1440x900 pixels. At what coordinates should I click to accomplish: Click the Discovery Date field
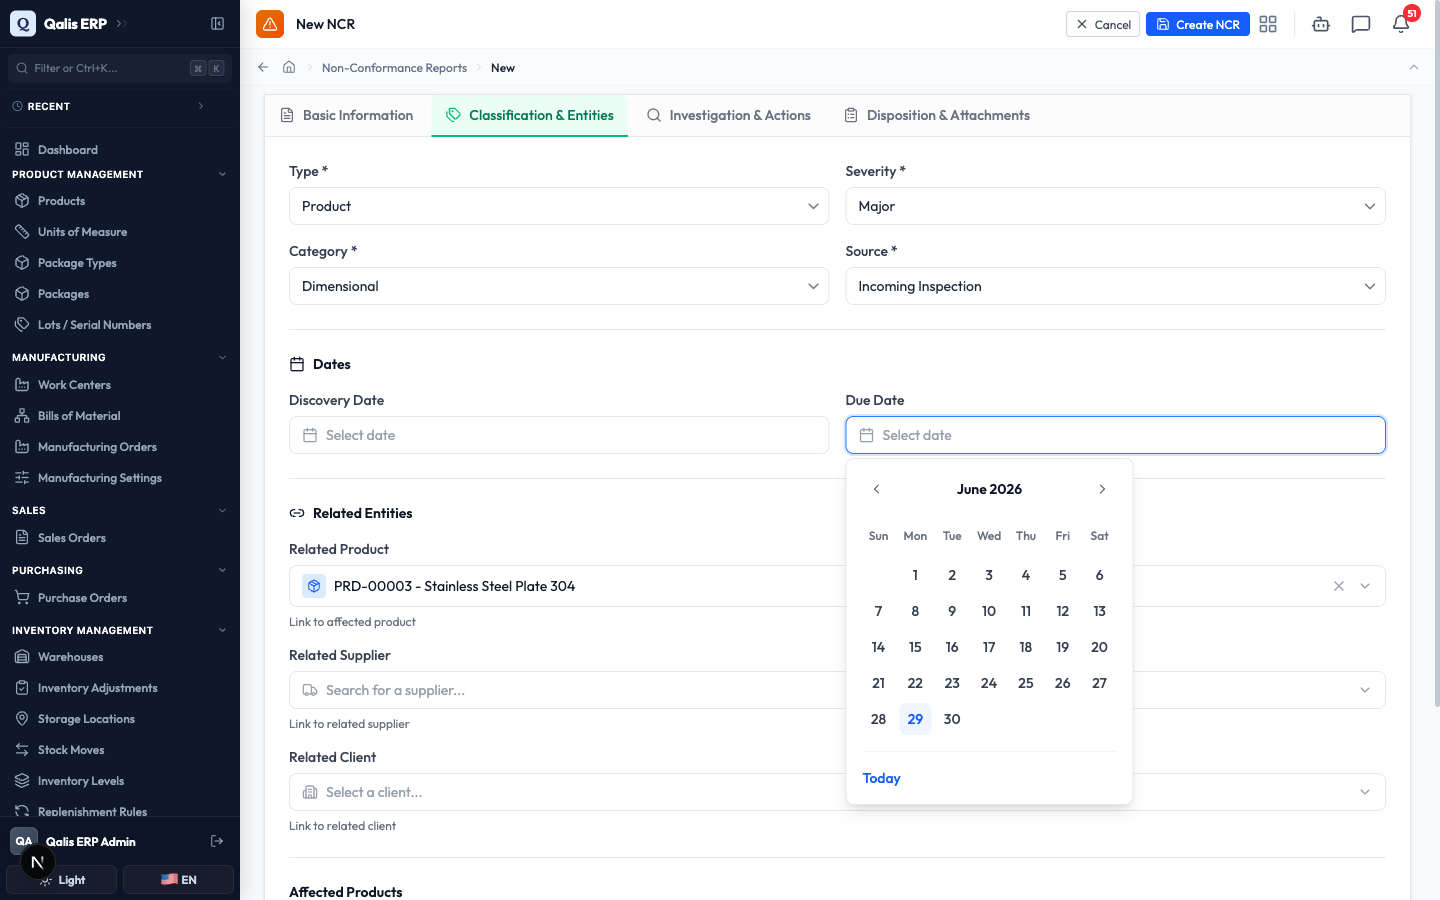559,435
